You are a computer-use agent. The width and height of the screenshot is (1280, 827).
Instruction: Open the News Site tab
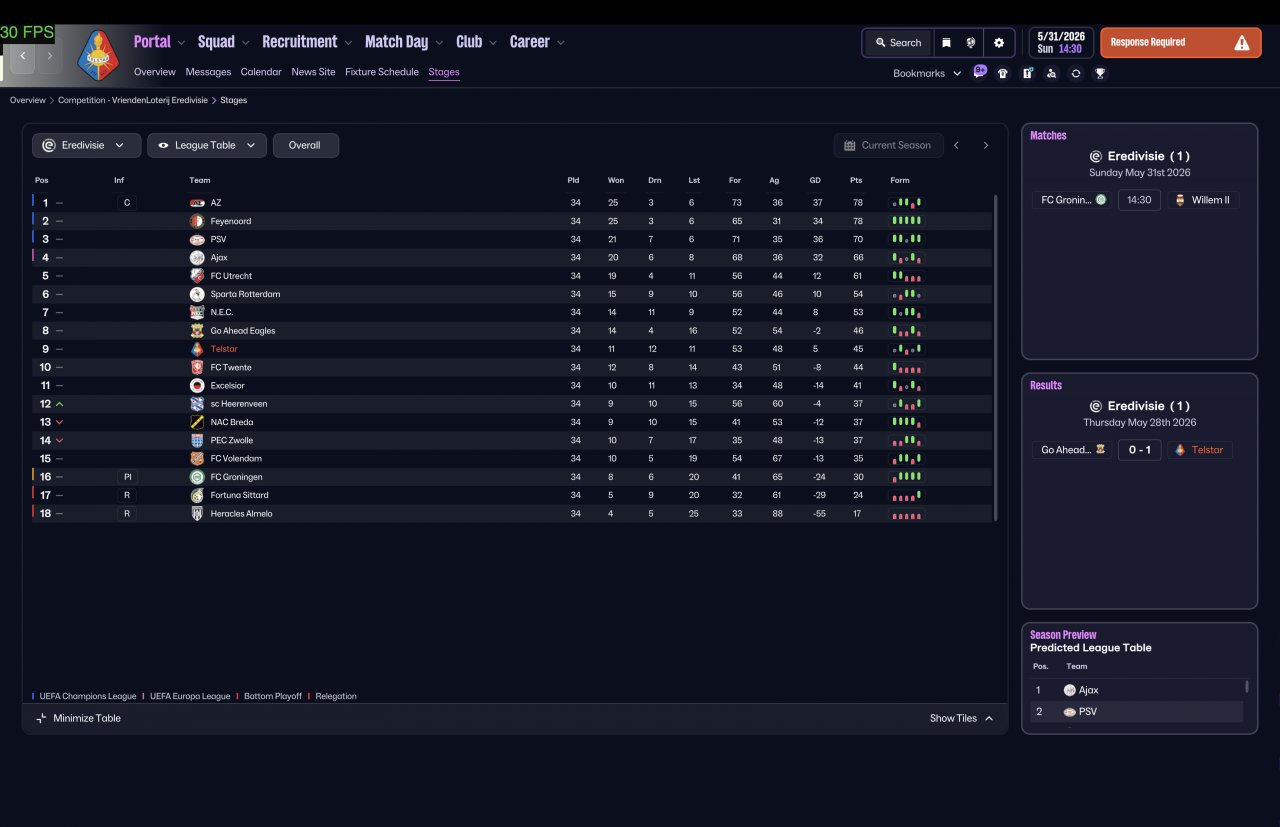[313, 72]
